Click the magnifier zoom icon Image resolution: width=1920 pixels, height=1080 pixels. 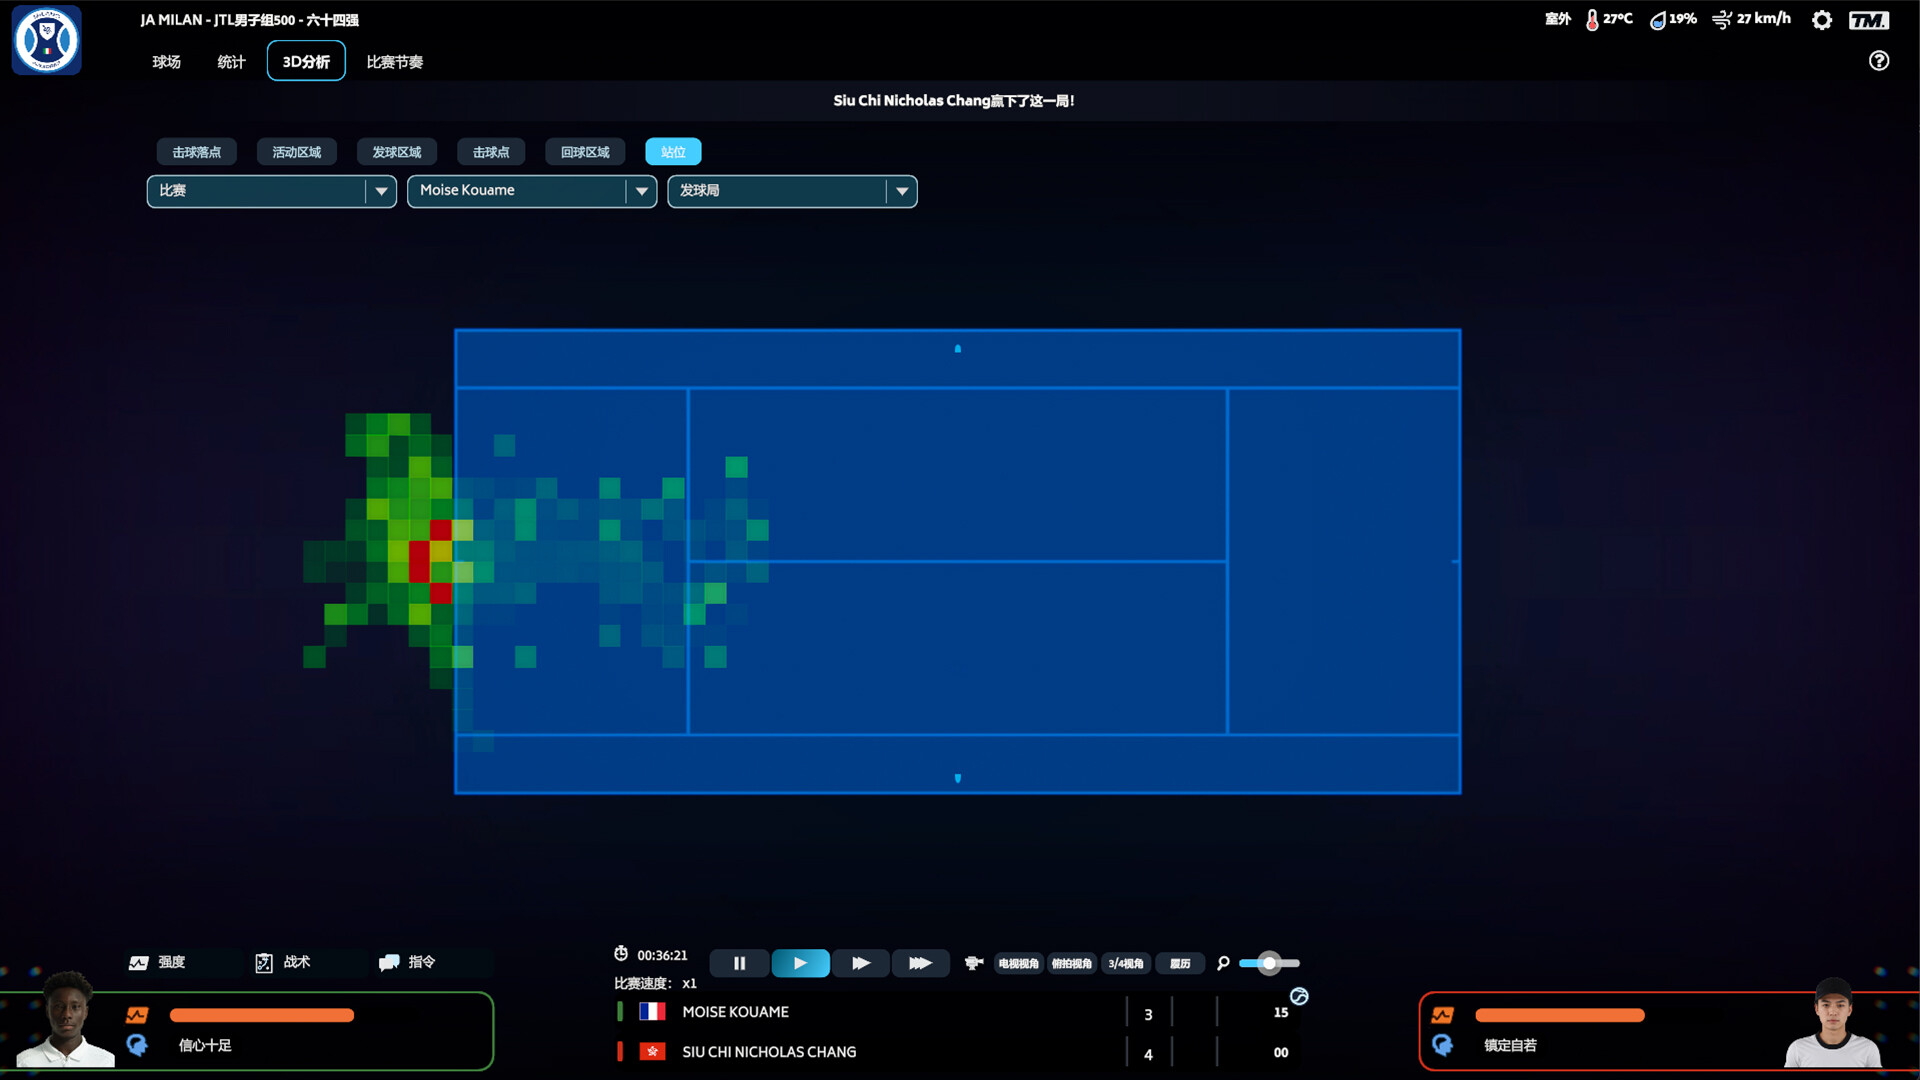tap(1223, 963)
